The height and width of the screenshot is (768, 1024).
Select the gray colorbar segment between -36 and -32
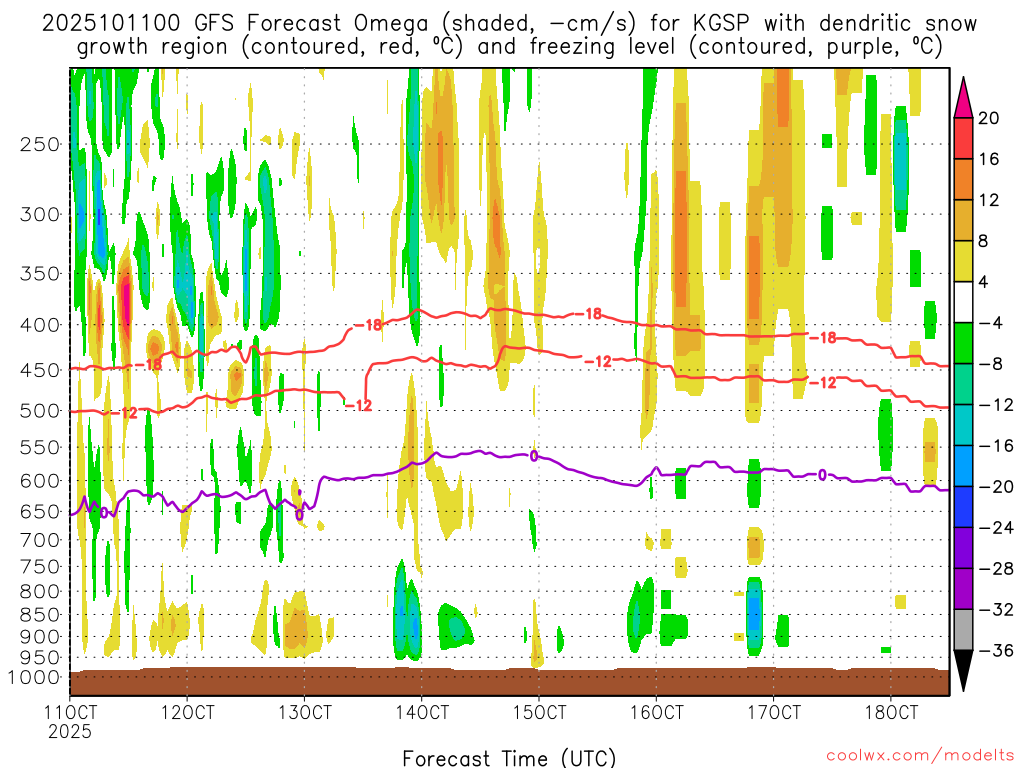[x=965, y=630]
